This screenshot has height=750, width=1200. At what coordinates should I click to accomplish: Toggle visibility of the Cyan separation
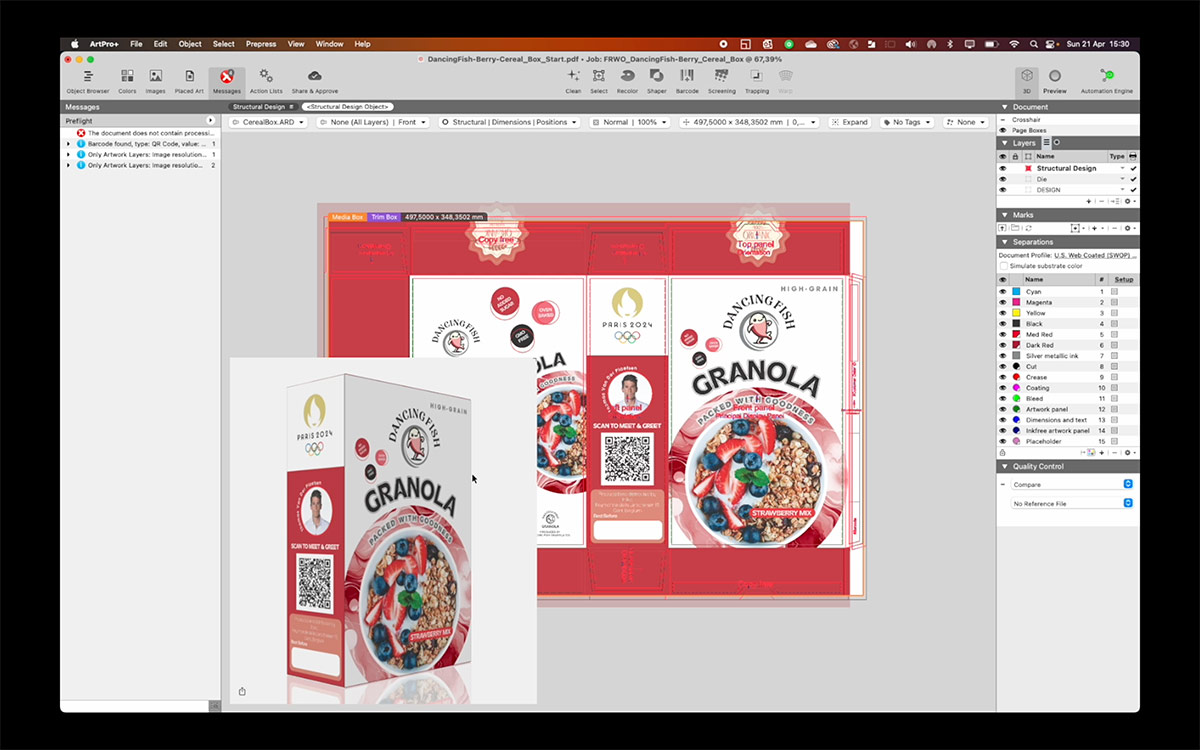[x=1003, y=292]
